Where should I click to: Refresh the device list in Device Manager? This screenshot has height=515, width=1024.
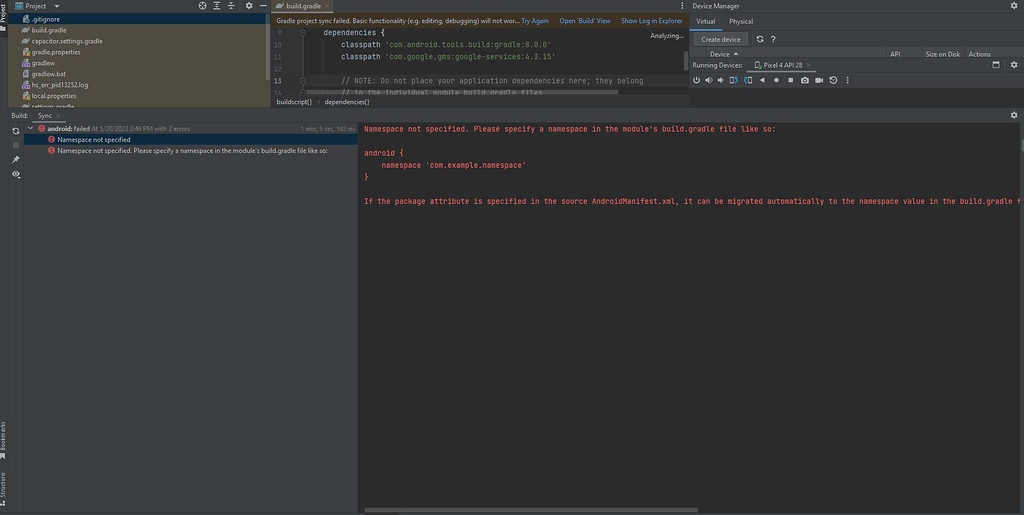(760, 39)
